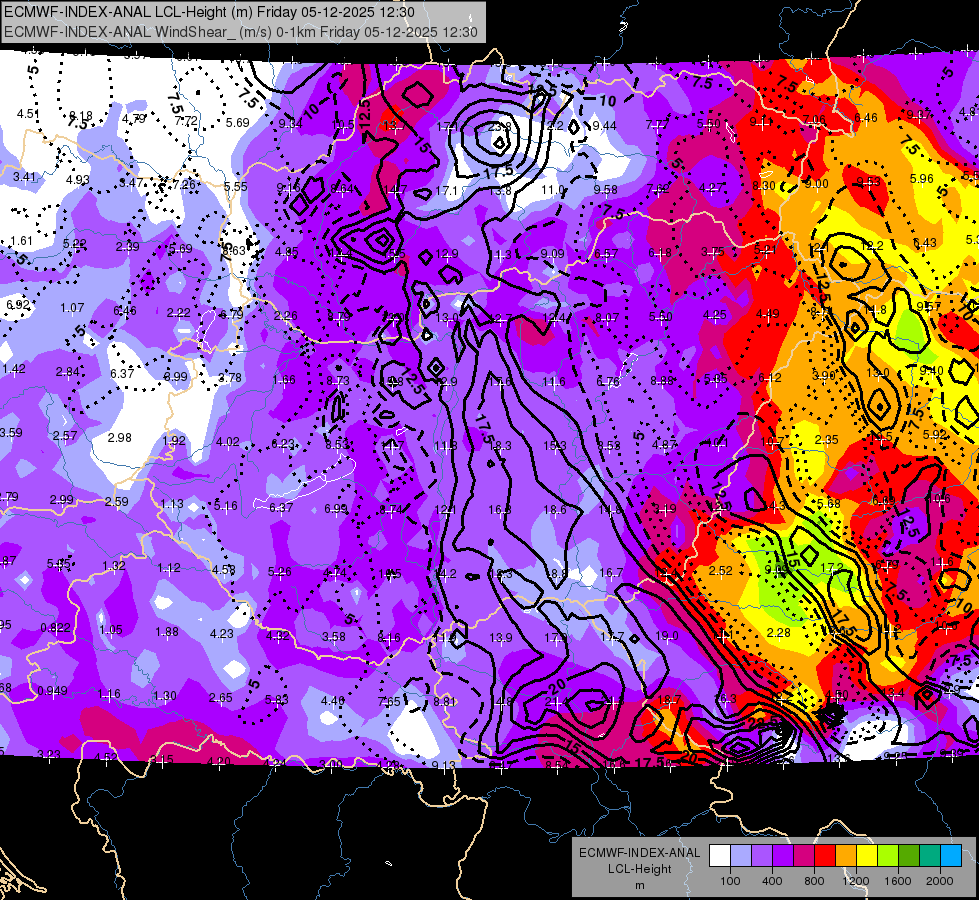This screenshot has width=979, height=900.
Task: Click the red legend swatch
Action: (x=825, y=856)
